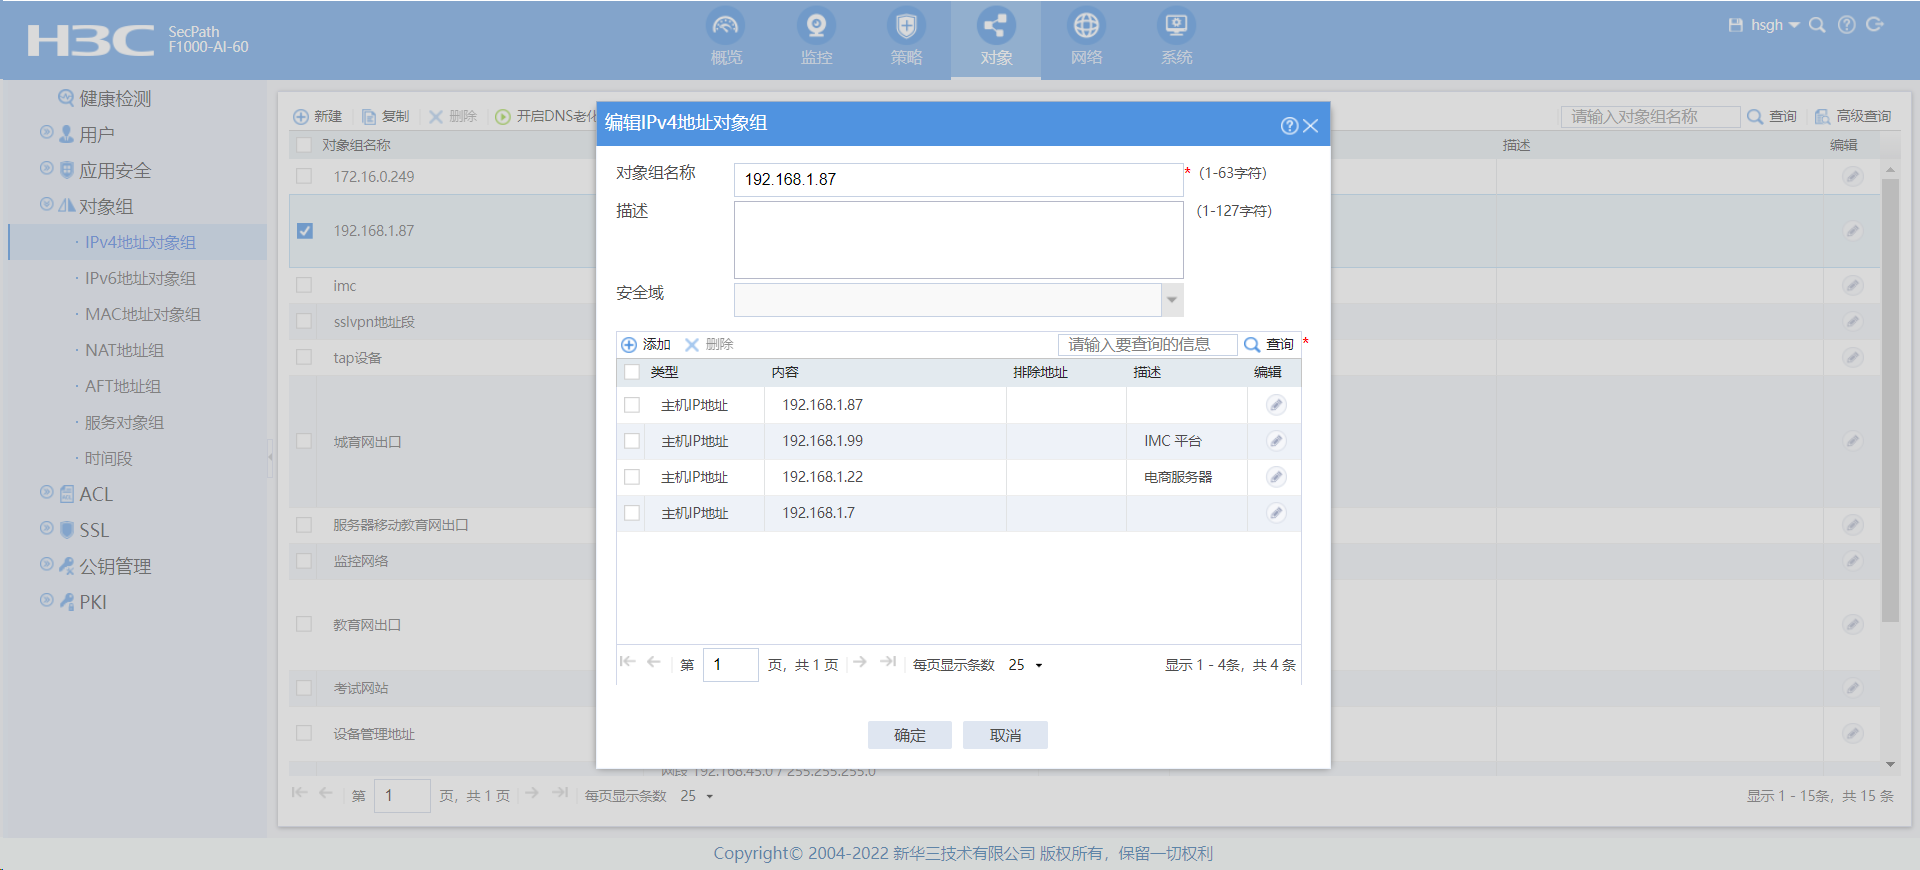
Task: Go to previous page in dialog pager
Action: pyautogui.click(x=654, y=662)
